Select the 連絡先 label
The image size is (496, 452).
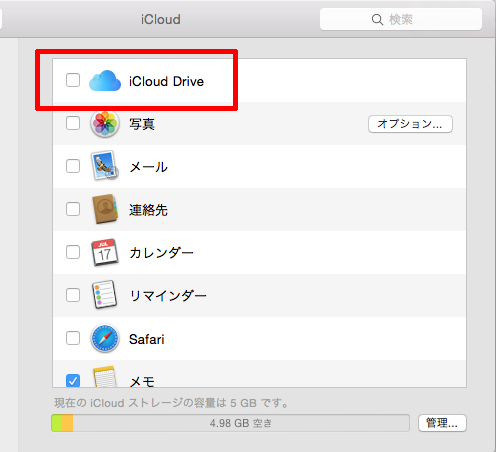pos(148,210)
